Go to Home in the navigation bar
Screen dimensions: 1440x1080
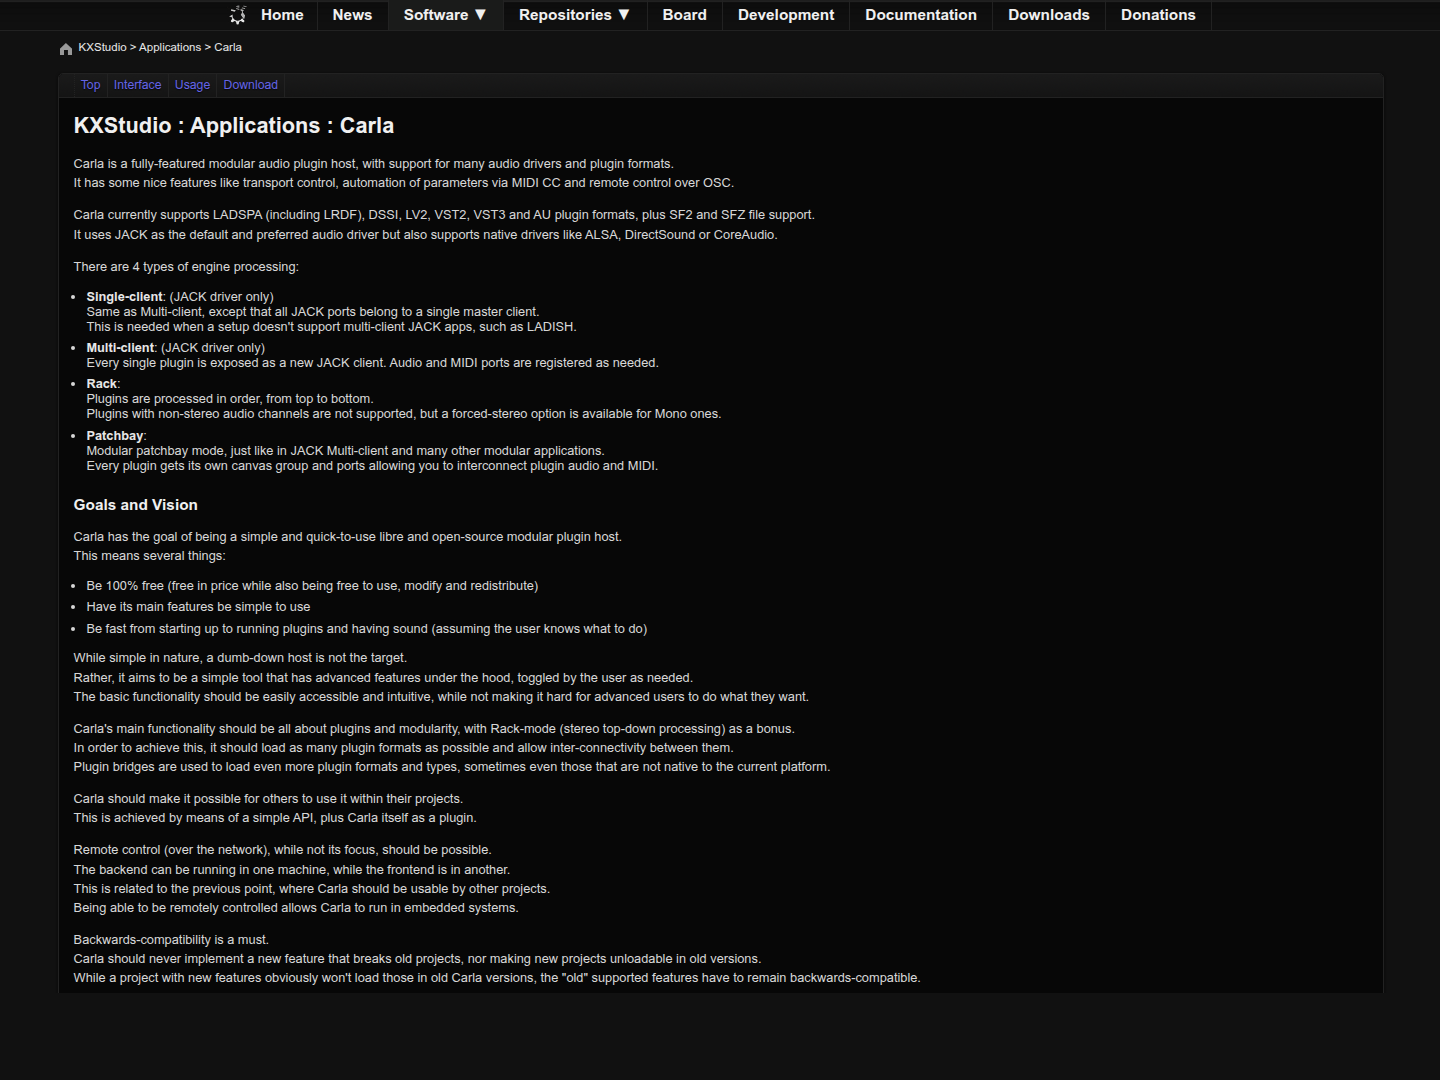tap(282, 15)
